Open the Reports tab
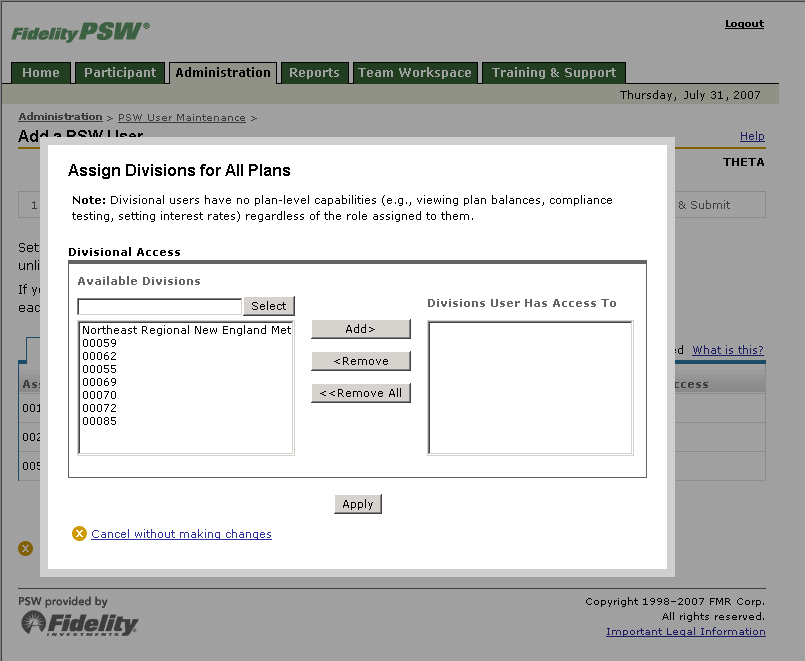 [x=314, y=73]
